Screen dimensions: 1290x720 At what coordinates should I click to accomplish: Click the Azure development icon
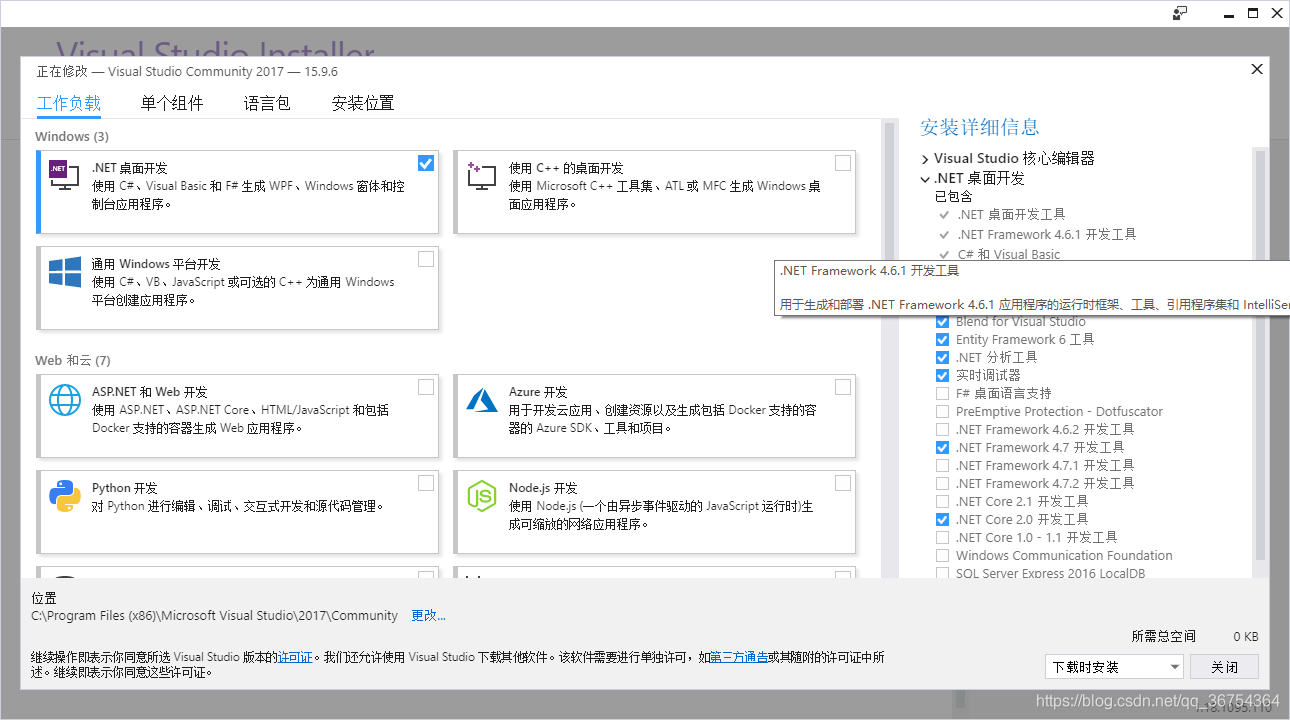coord(482,400)
